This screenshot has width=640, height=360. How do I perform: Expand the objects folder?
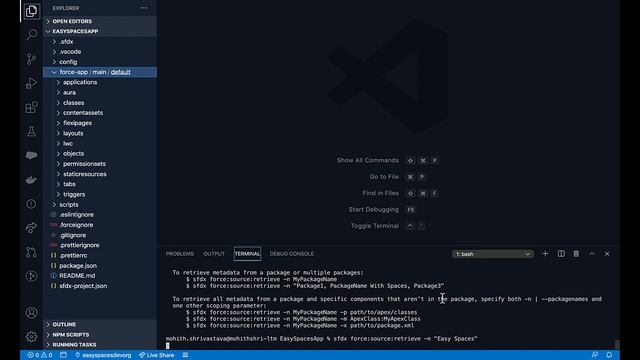100,154
